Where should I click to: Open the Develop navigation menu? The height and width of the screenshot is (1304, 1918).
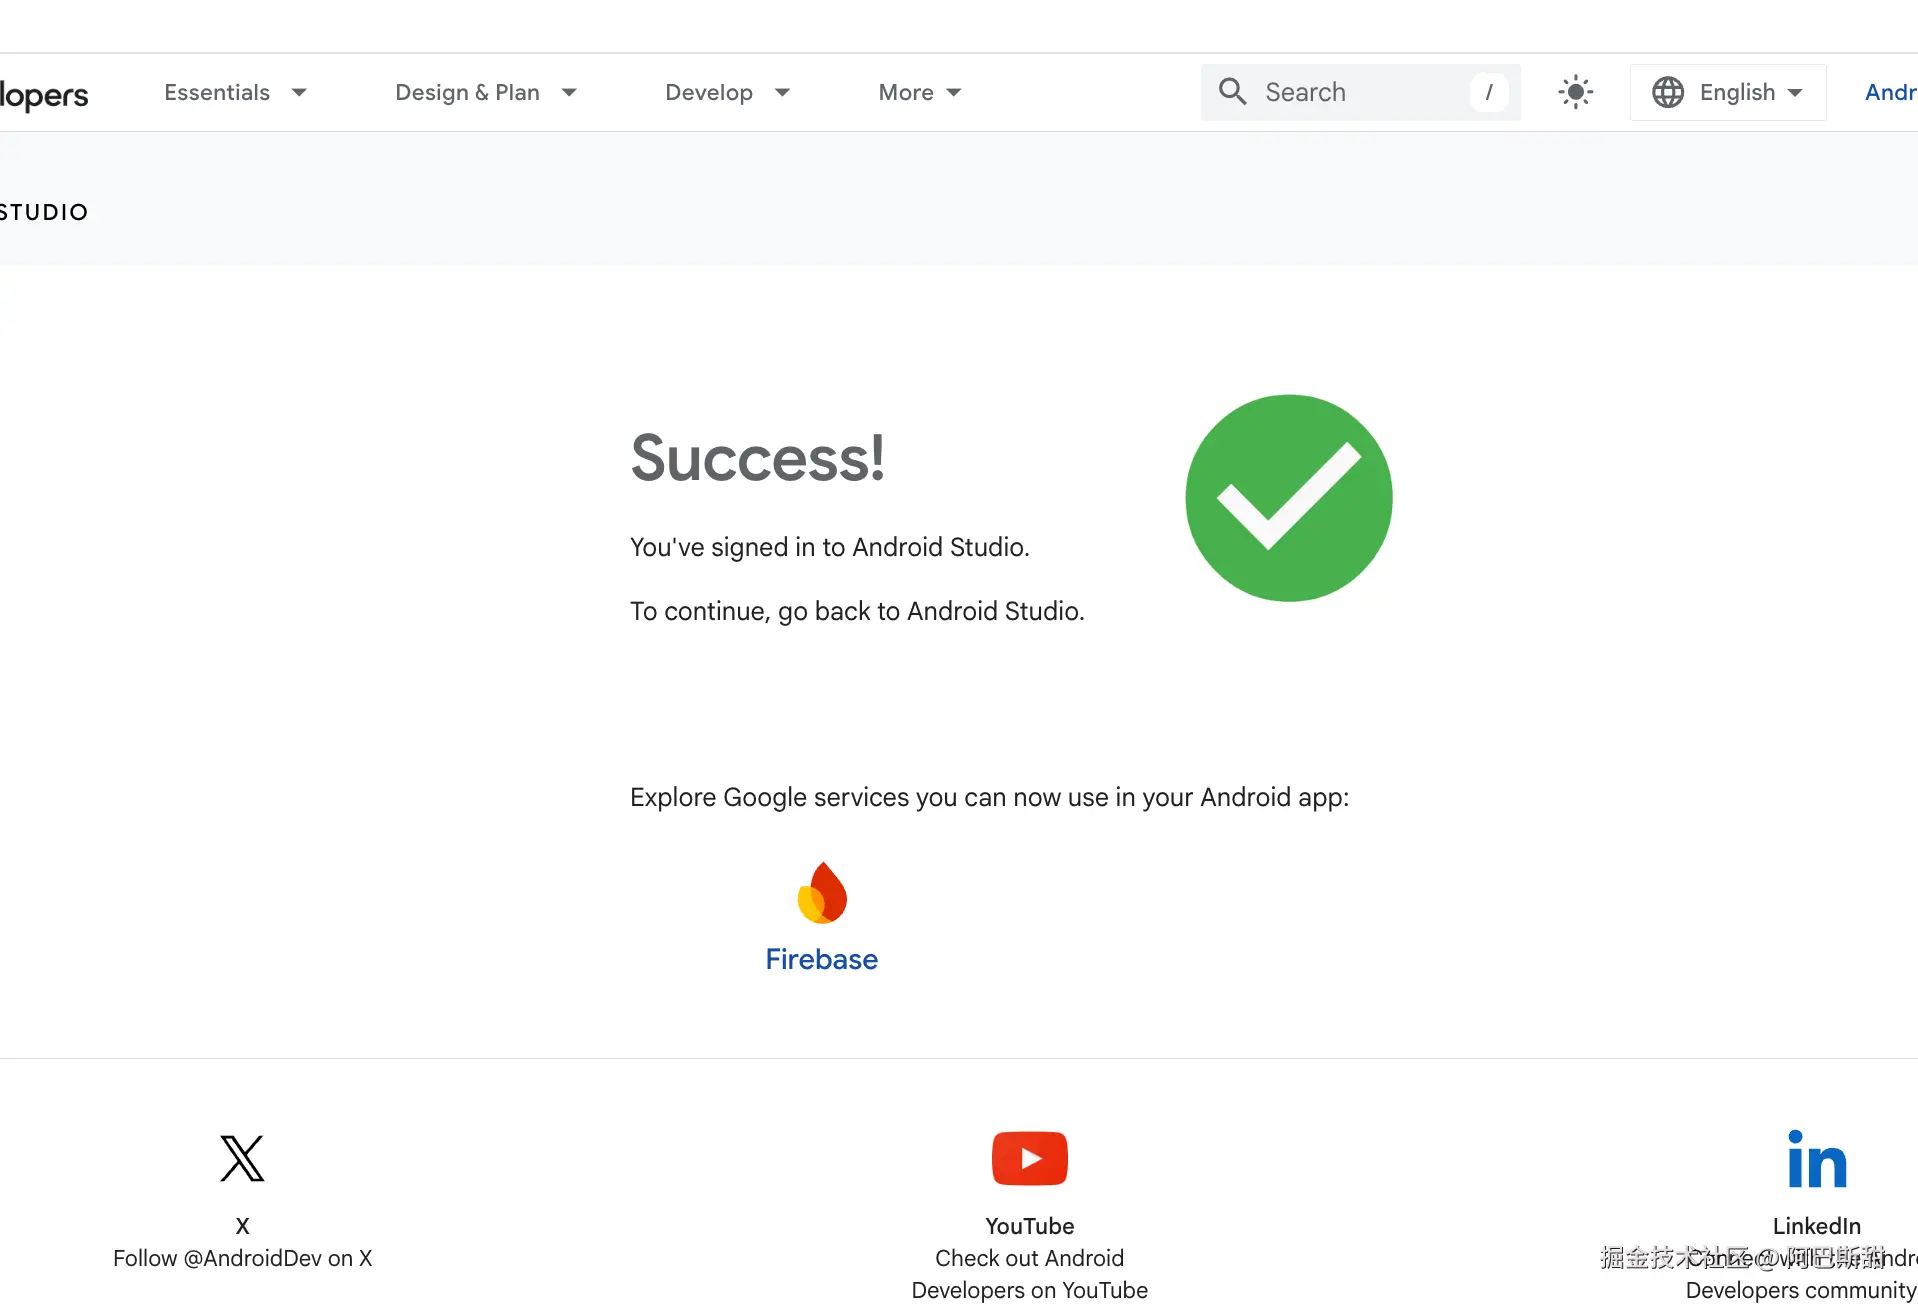pyautogui.click(x=727, y=92)
